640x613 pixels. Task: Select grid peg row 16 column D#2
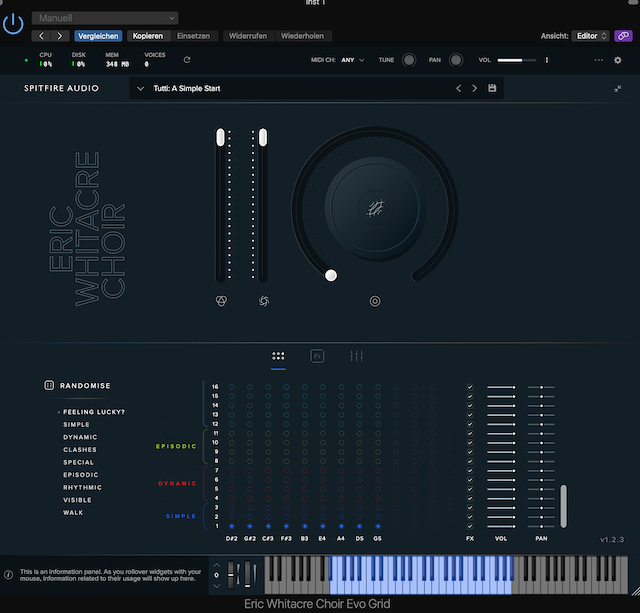pos(232,387)
